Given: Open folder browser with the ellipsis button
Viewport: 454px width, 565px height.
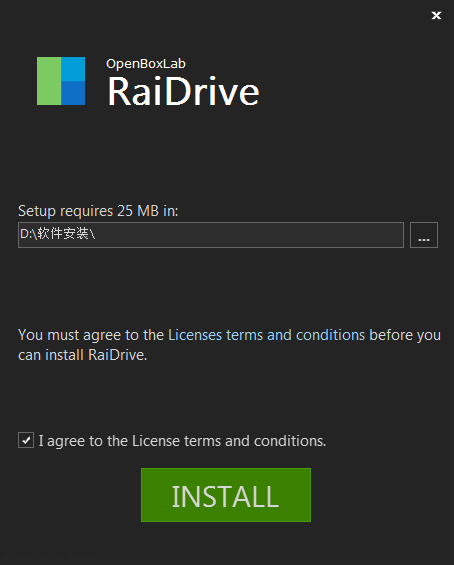Looking at the screenshot, I should [x=424, y=235].
